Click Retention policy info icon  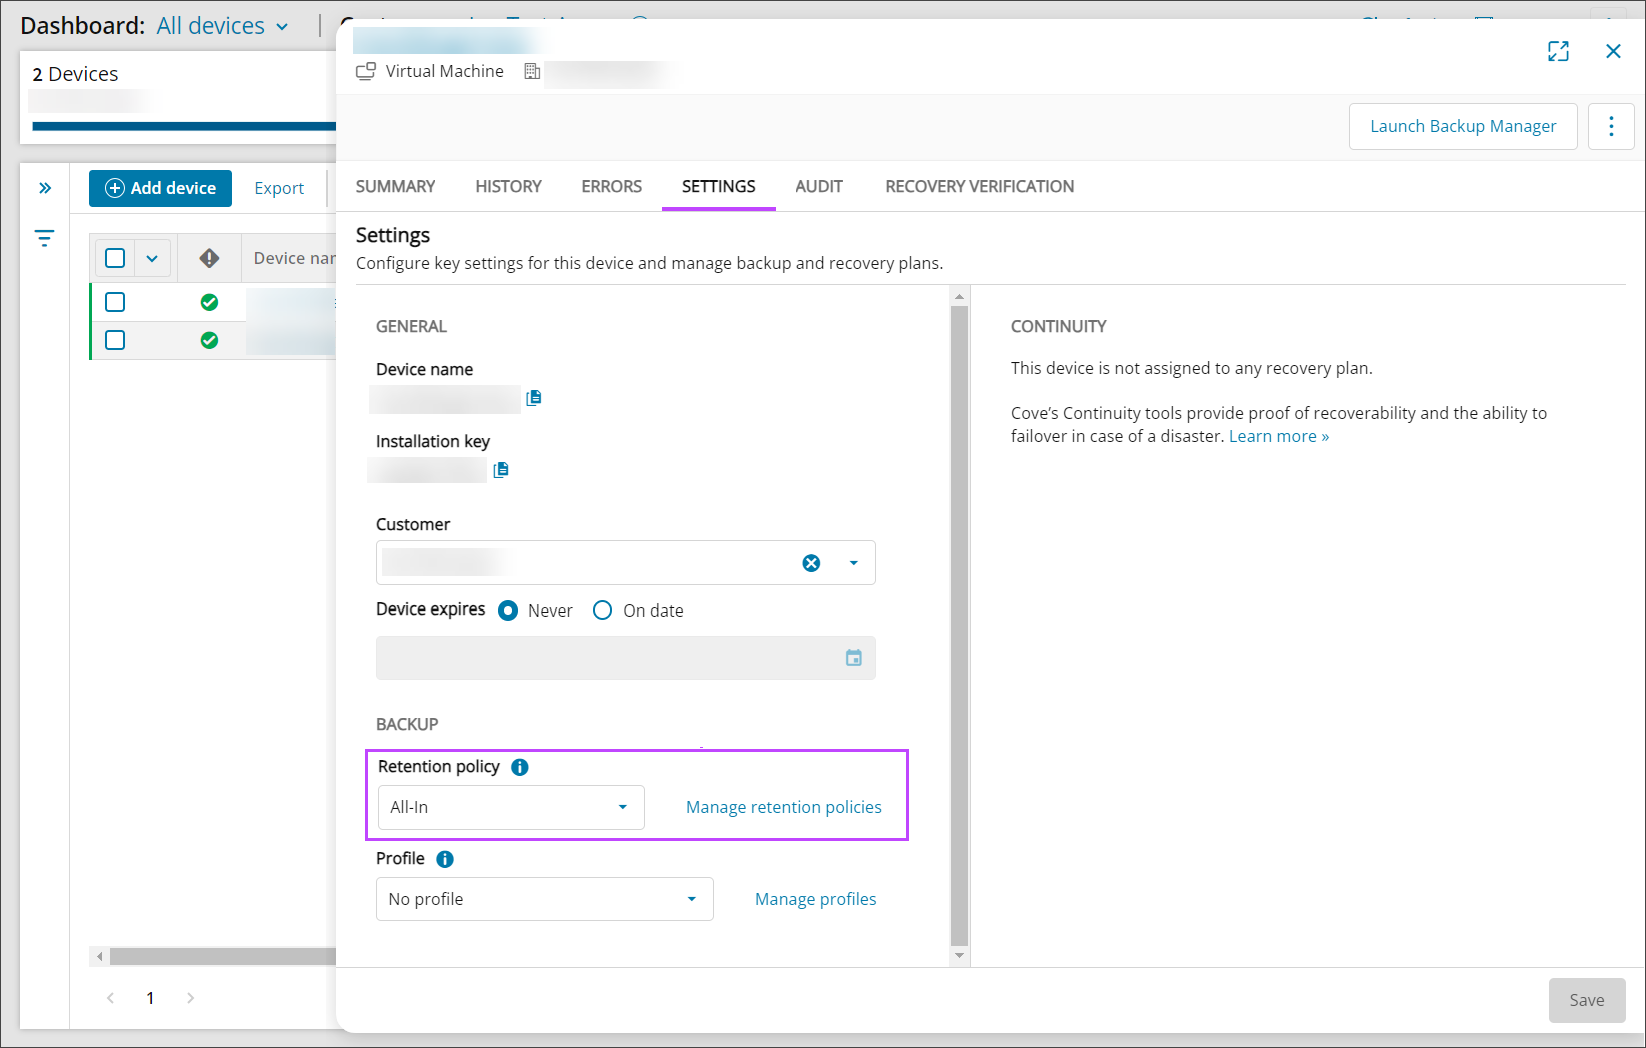coord(520,767)
